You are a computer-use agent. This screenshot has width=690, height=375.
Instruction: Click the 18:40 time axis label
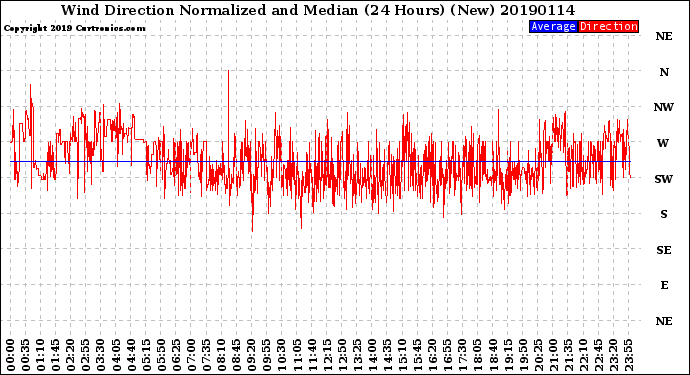tap(493, 355)
